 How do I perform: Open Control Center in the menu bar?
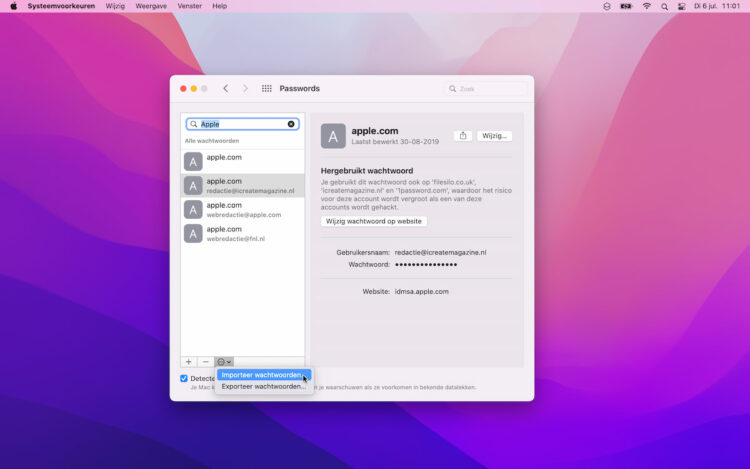coord(682,6)
